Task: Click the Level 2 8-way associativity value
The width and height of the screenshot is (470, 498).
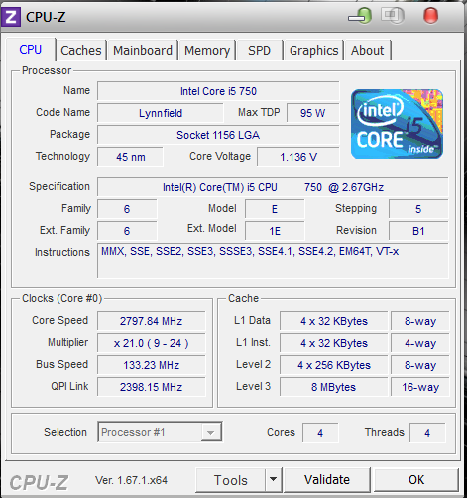Action: tap(420, 365)
